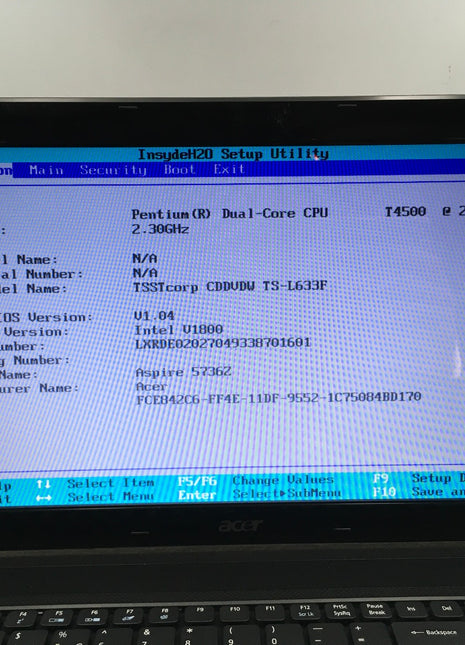This screenshot has width=465, height=645.
Task: Click the F5/F6 Change Values hint
Action: point(256,480)
